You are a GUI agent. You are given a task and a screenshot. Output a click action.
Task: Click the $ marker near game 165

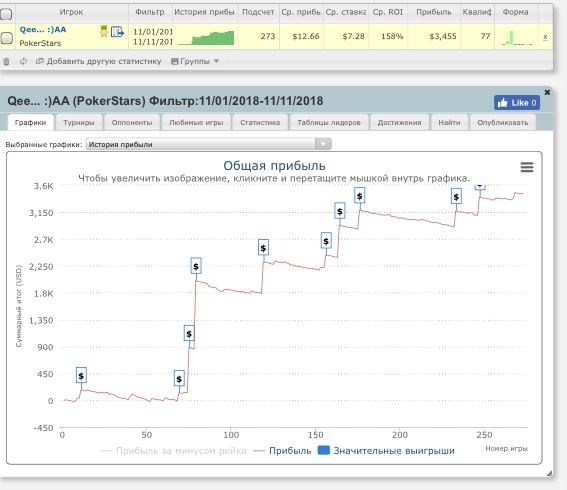[x=340, y=211]
